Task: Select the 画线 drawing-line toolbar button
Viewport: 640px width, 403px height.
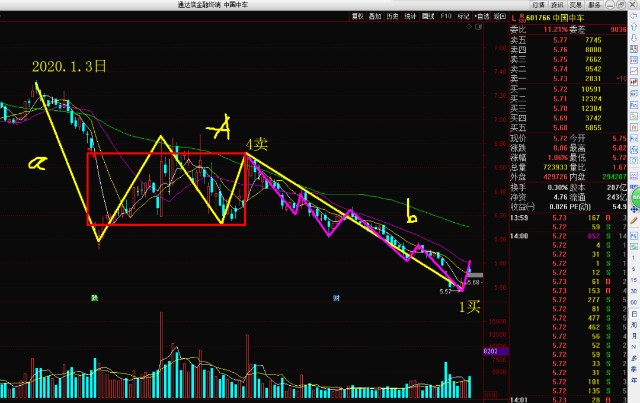Action: coord(428,16)
